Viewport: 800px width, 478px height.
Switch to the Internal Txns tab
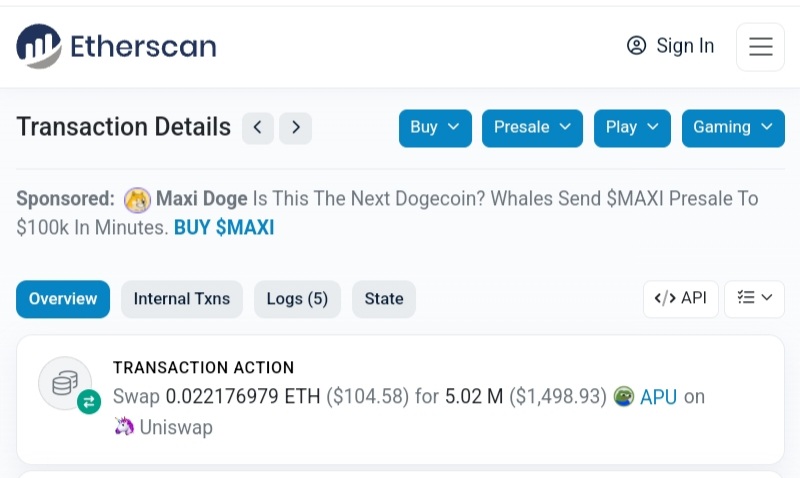[182, 299]
